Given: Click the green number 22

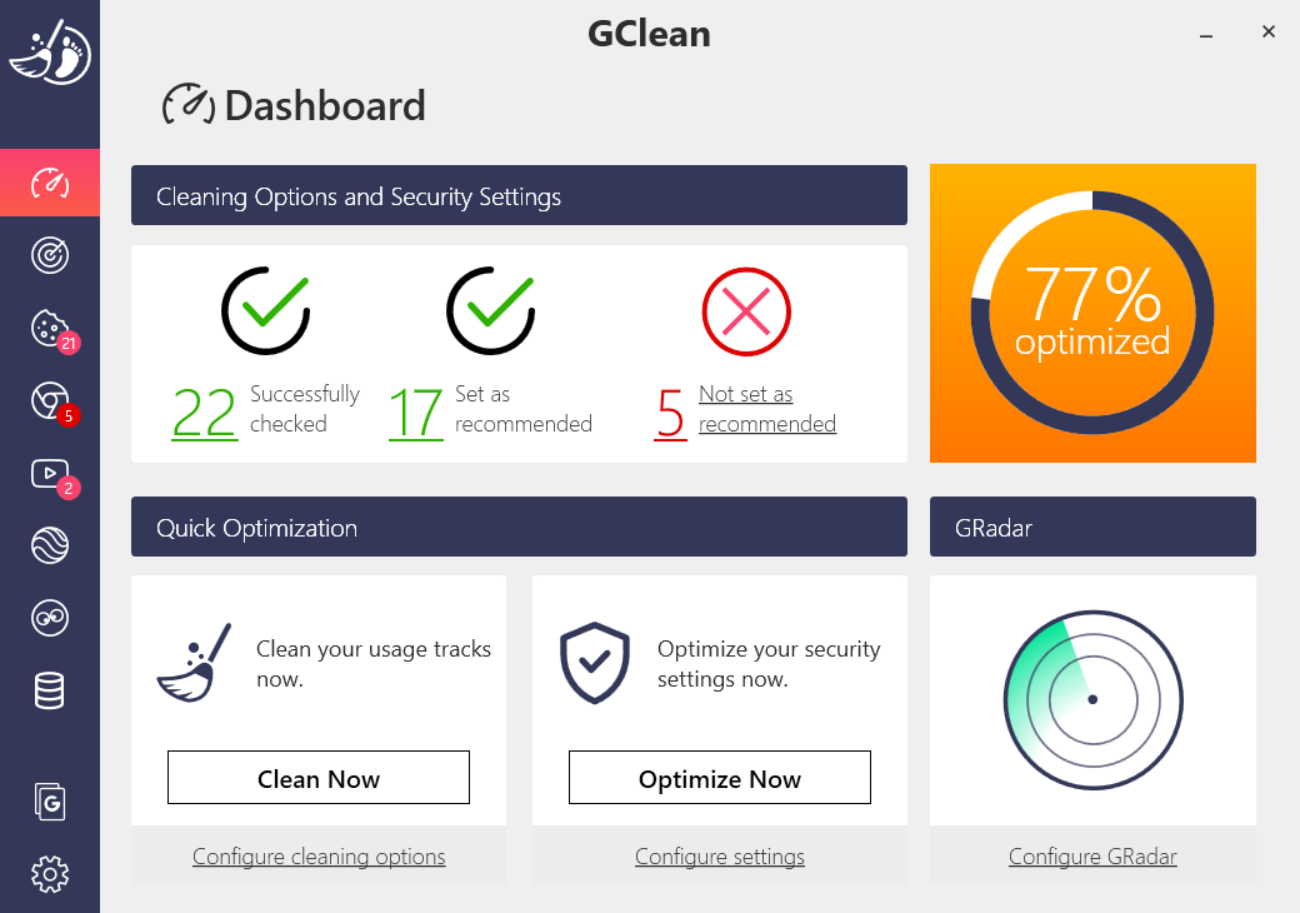Looking at the screenshot, I should pyautogui.click(x=205, y=413).
